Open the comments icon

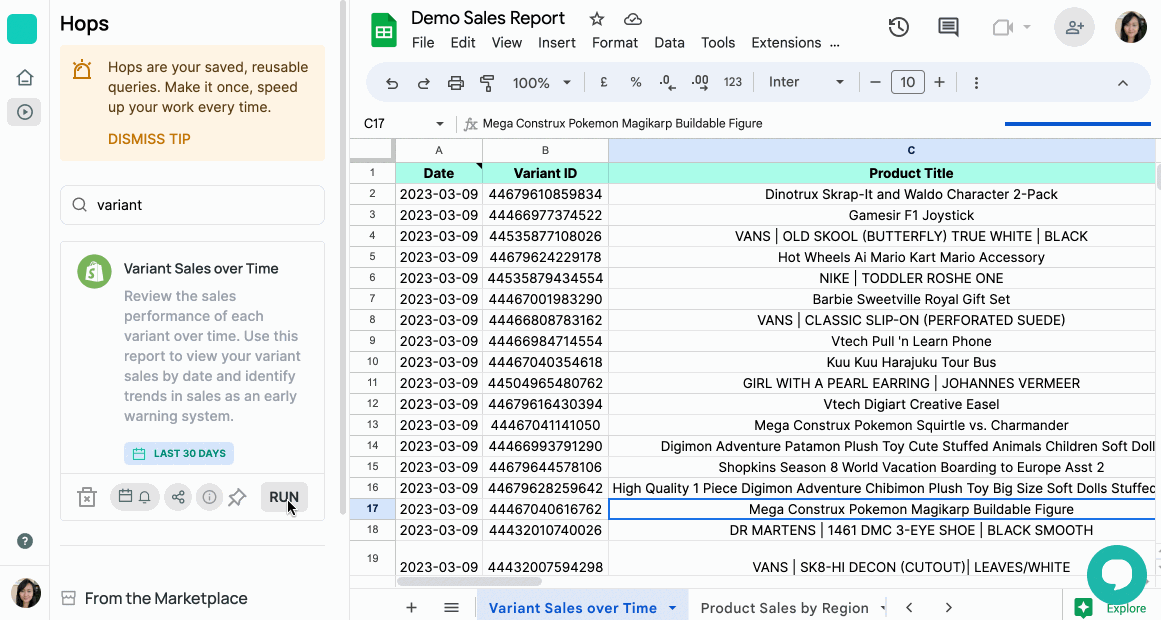pos(948,27)
